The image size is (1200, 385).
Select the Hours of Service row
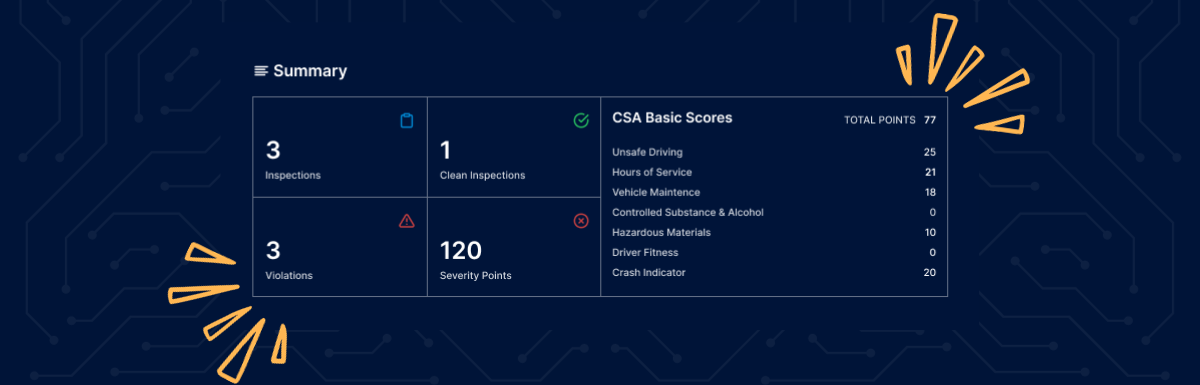(774, 172)
